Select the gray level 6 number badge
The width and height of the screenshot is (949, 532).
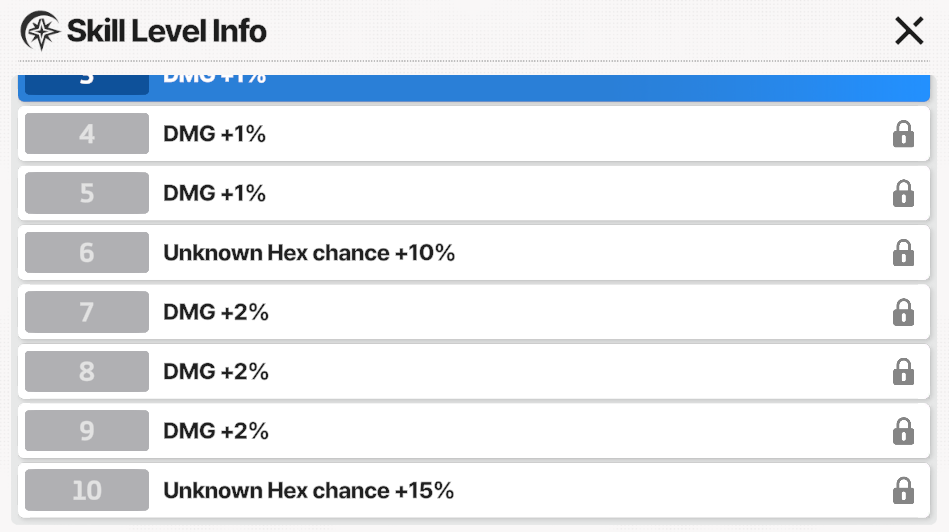[87, 252]
